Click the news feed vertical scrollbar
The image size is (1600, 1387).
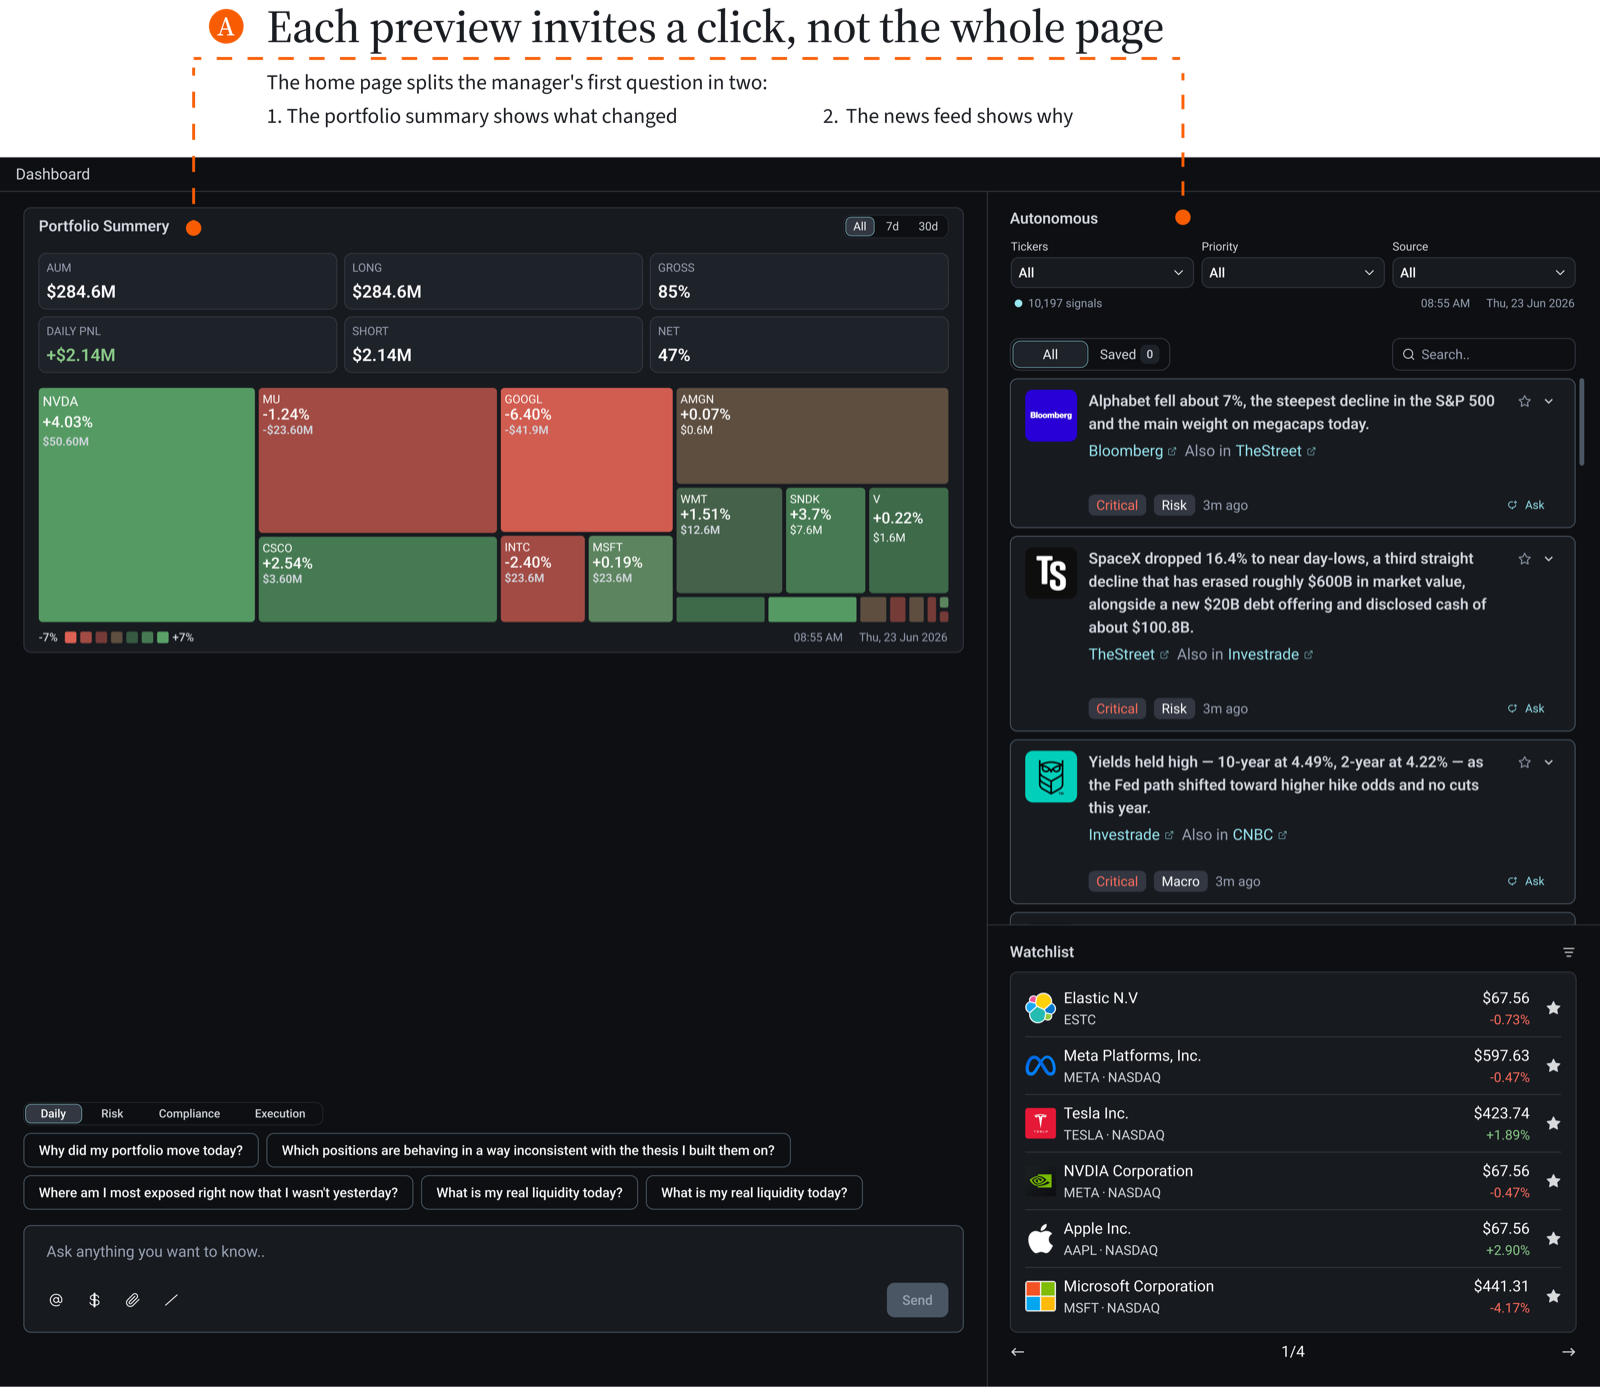[1581, 422]
